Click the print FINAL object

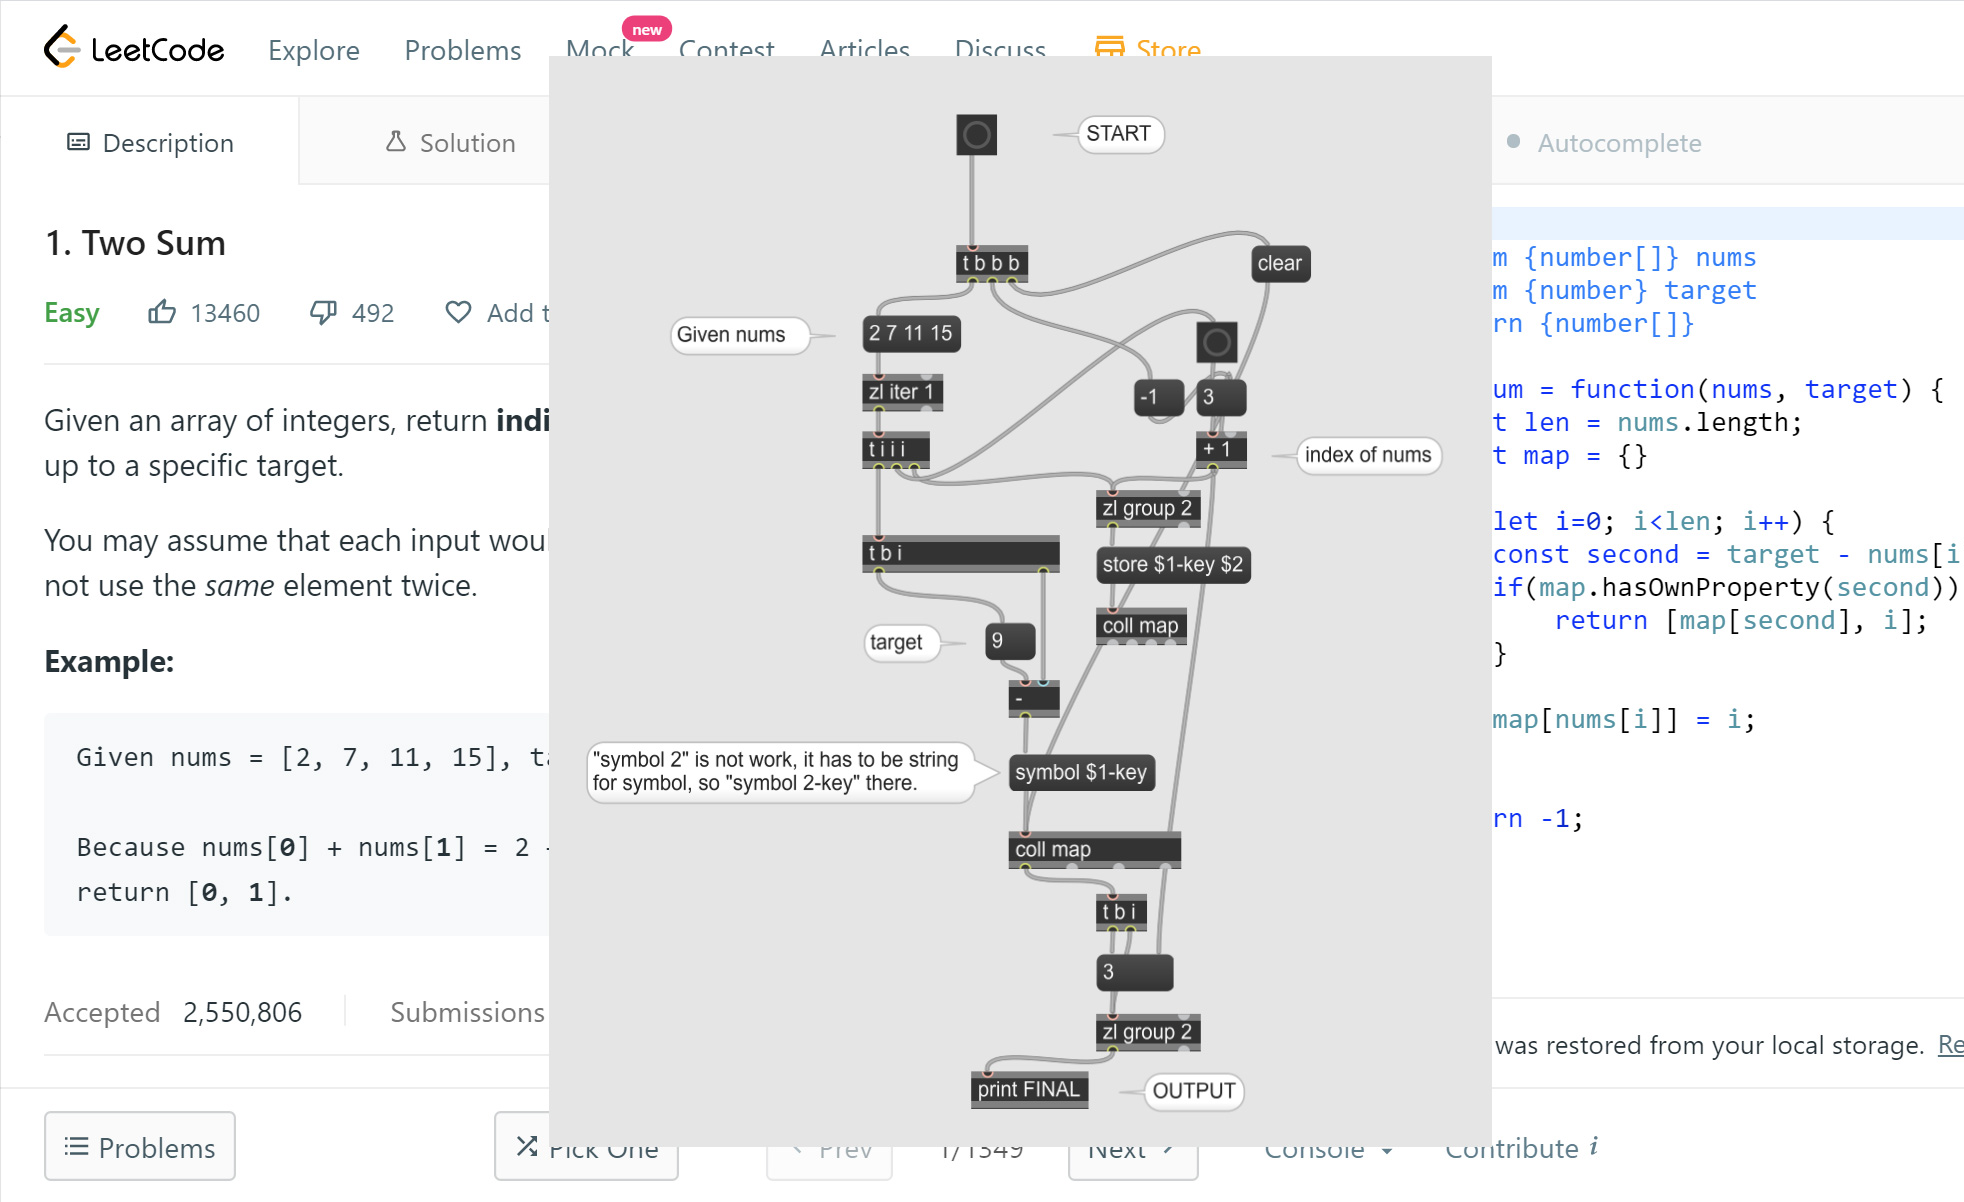click(x=1029, y=1090)
